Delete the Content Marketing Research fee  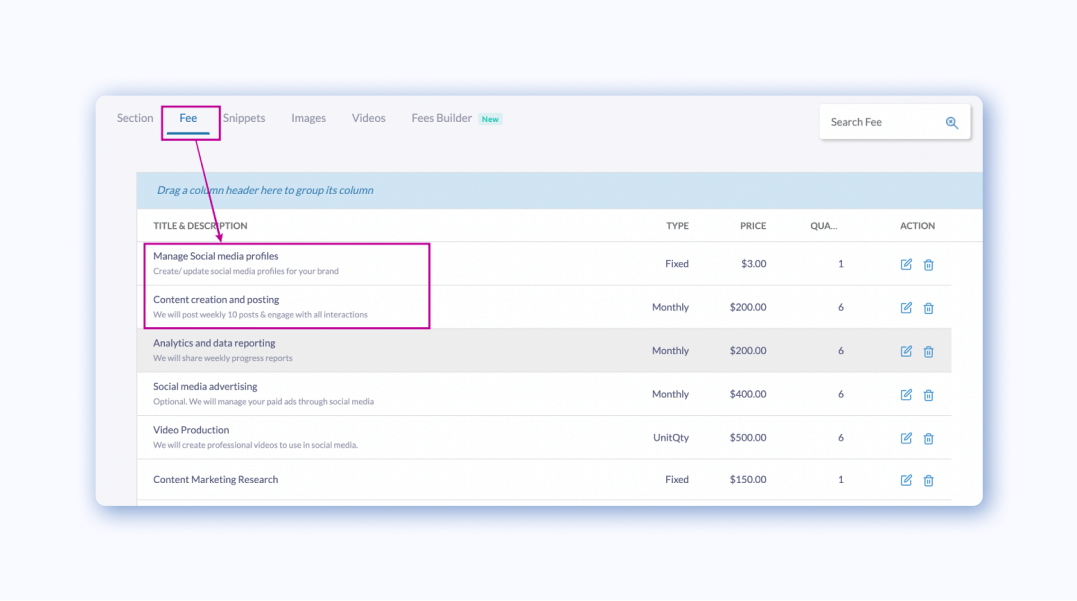pyautogui.click(x=928, y=480)
